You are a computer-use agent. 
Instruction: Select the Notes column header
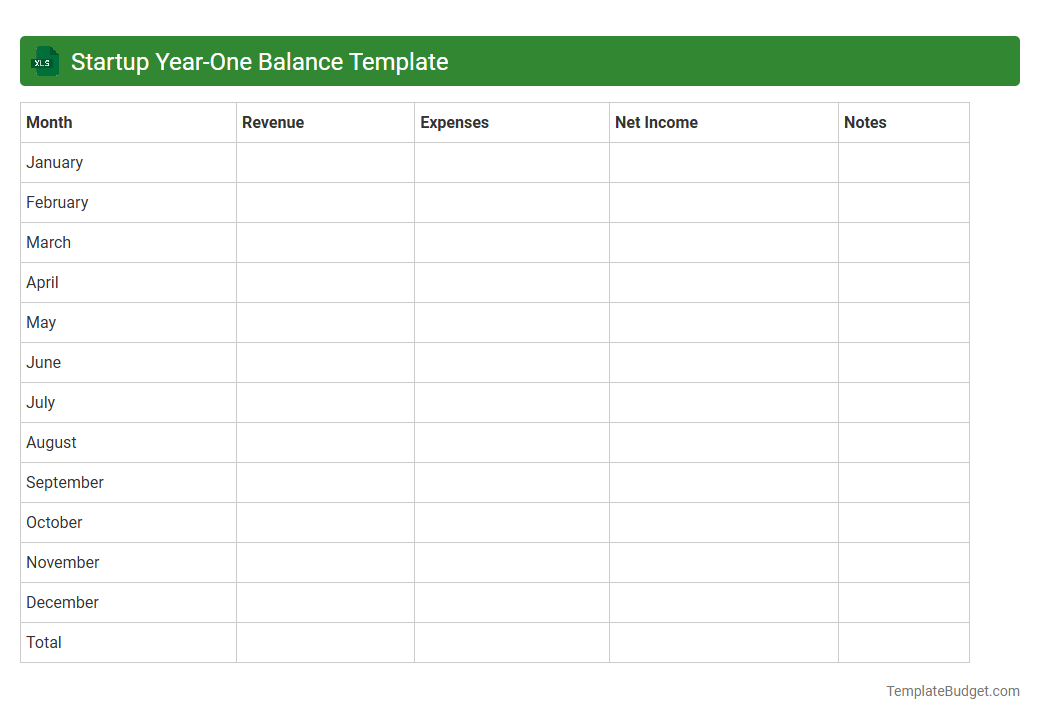pos(865,122)
